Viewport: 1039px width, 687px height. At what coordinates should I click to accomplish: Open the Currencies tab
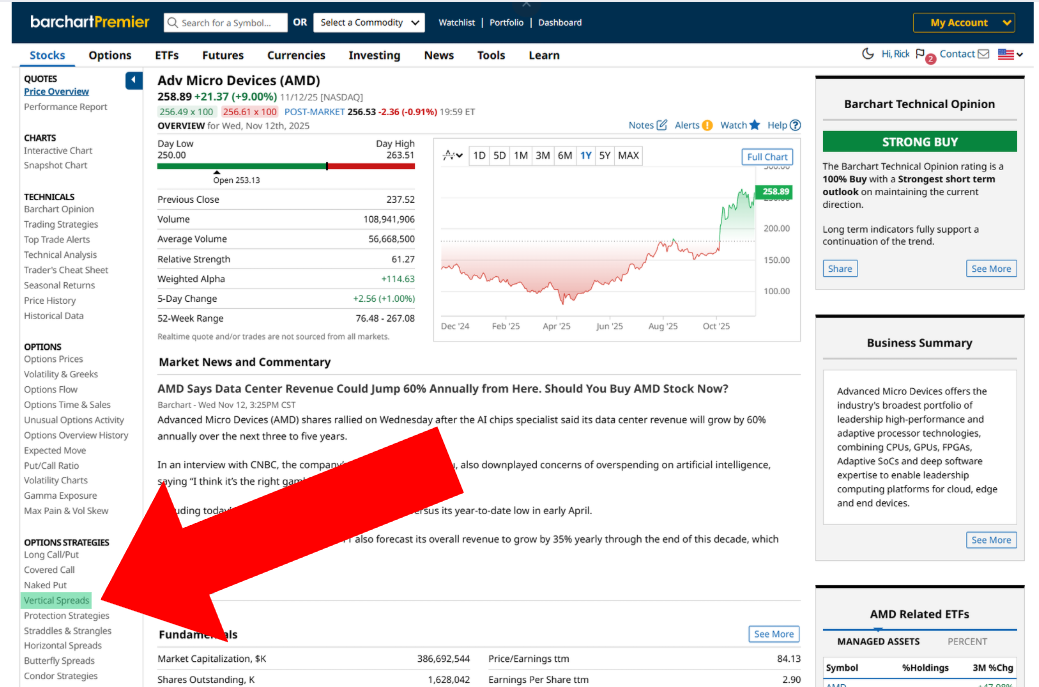[296, 56]
